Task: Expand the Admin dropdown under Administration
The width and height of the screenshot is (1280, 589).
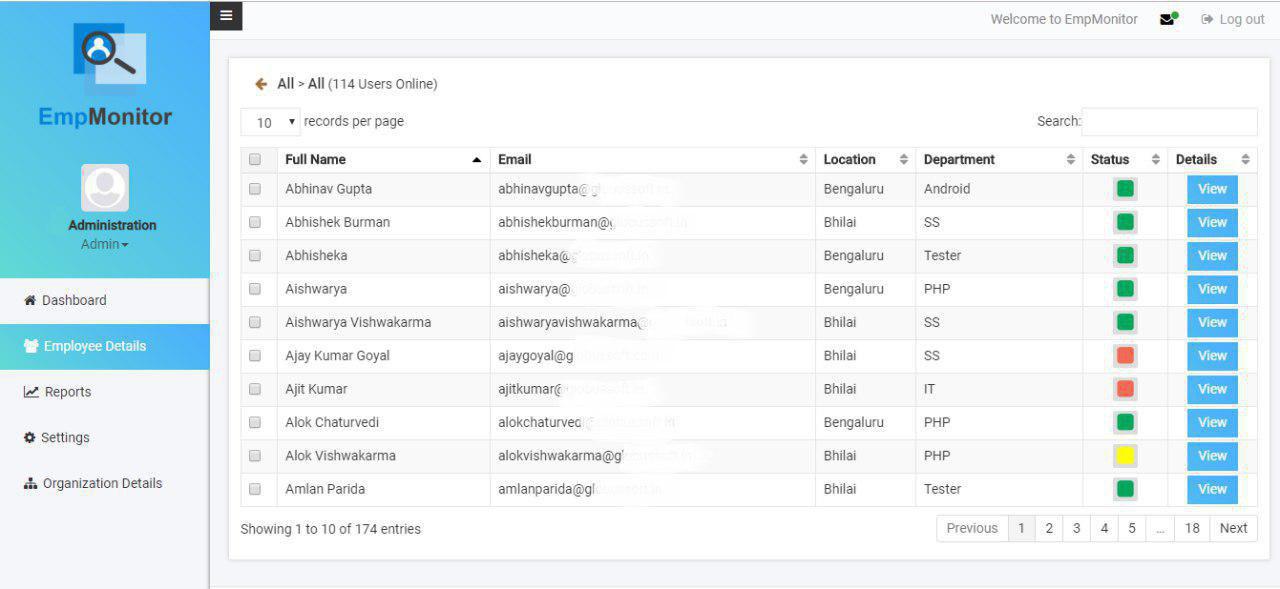Action: tap(105, 245)
